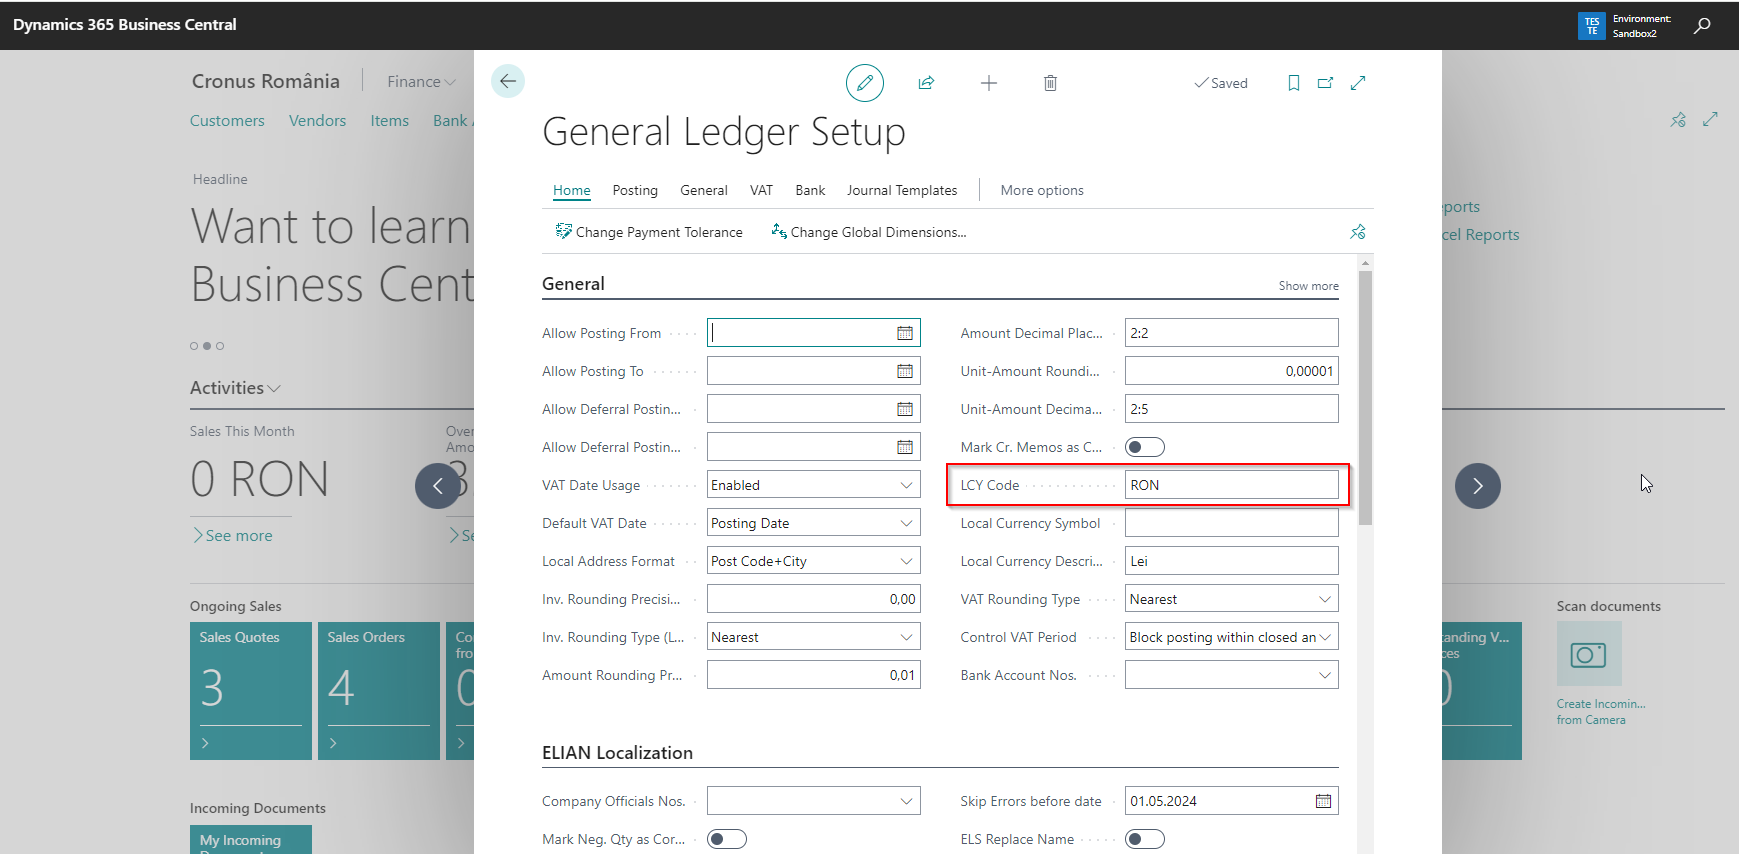This screenshot has width=1739, height=854.
Task: Switch to the General tab
Action: [704, 190]
